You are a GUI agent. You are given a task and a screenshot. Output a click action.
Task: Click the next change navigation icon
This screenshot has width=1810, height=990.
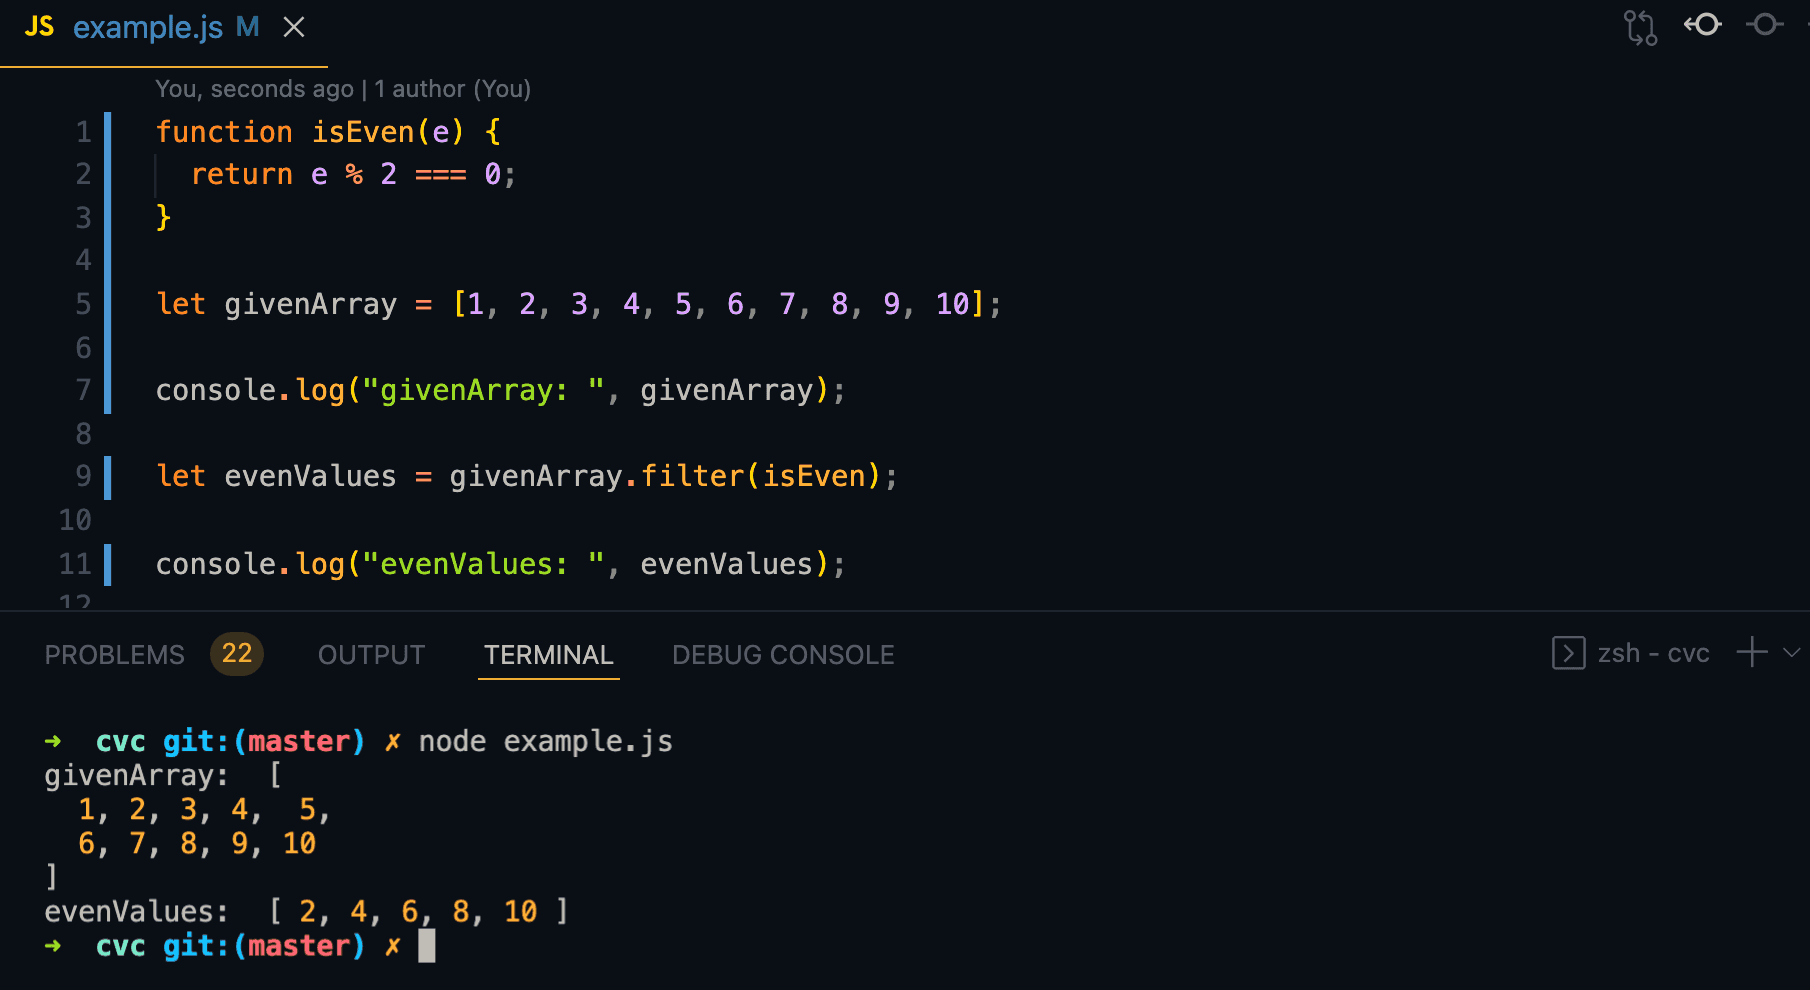[x=1763, y=25]
